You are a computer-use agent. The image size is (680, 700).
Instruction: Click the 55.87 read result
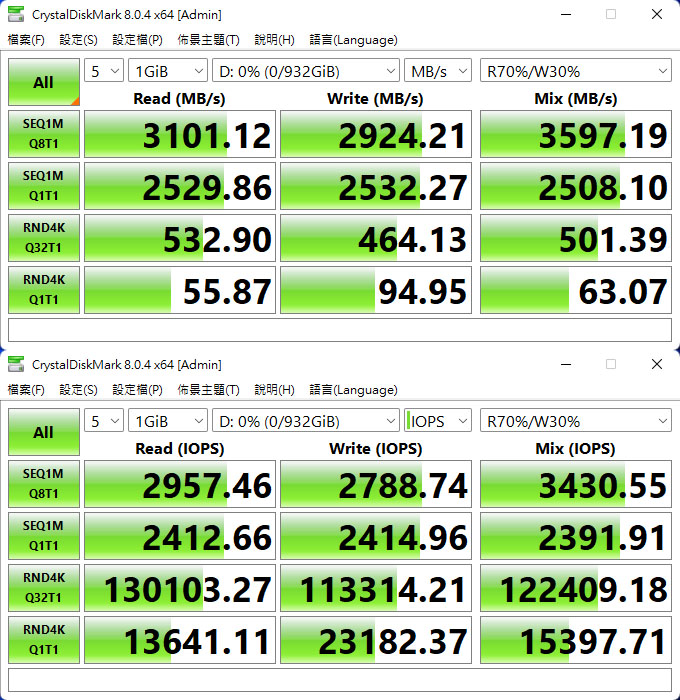[180, 290]
